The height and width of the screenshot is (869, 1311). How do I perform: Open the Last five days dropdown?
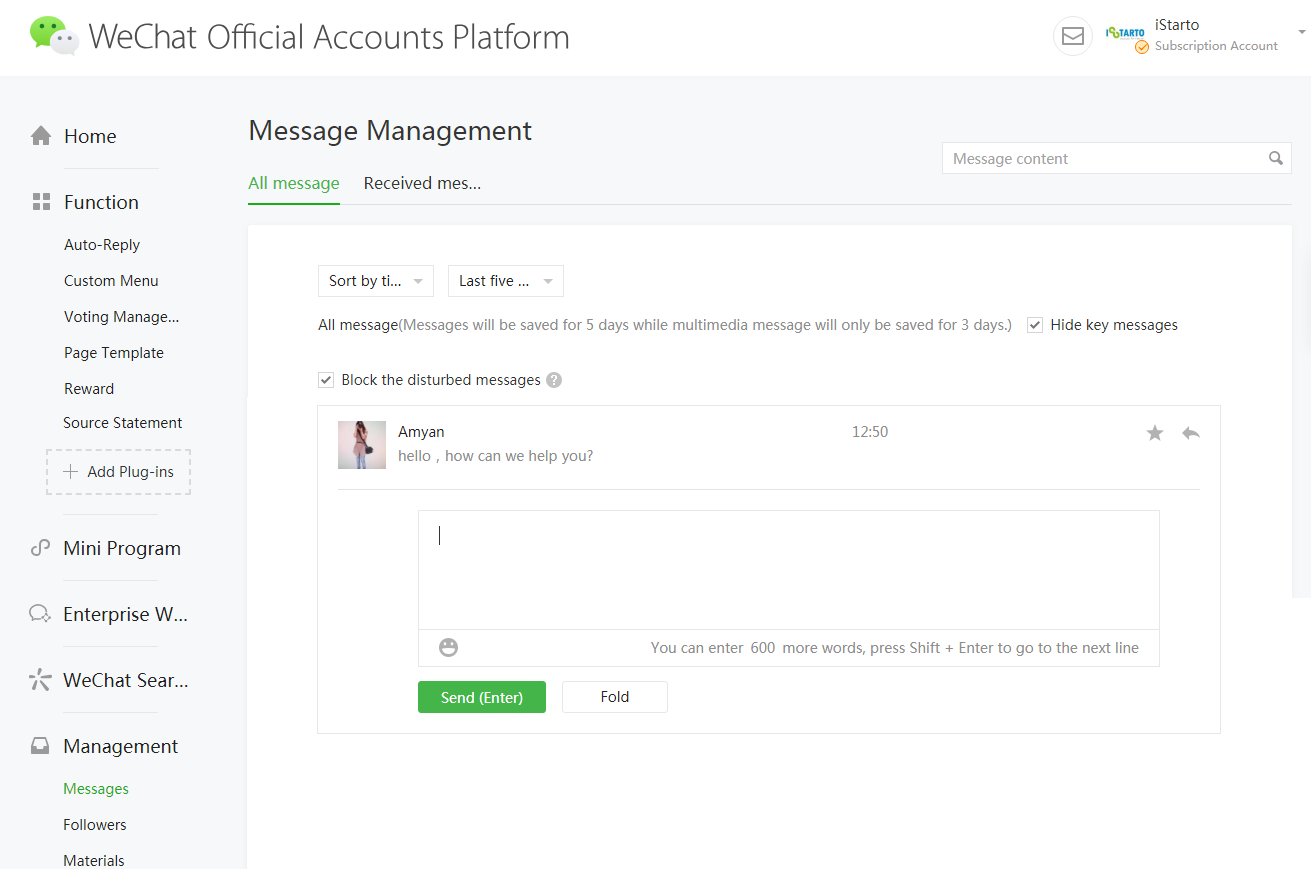coord(505,281)
